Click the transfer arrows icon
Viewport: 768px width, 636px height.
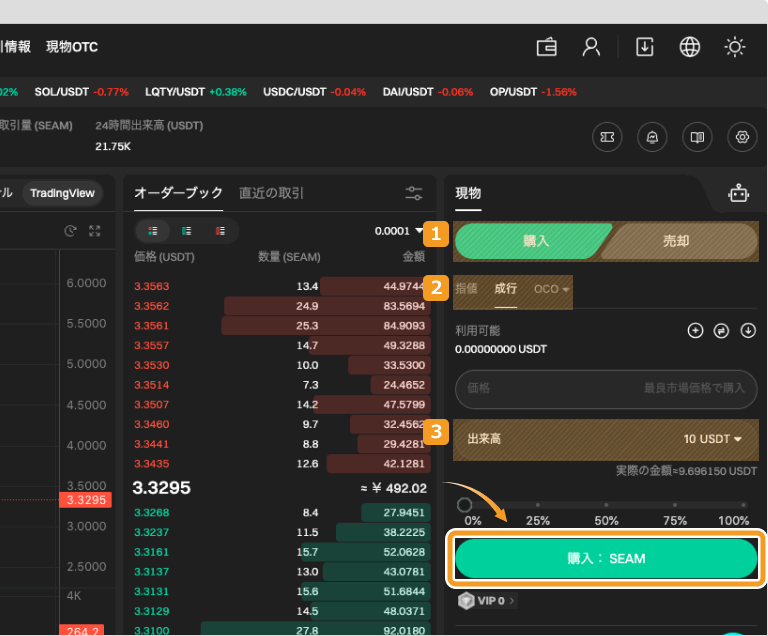coord(721,331)
